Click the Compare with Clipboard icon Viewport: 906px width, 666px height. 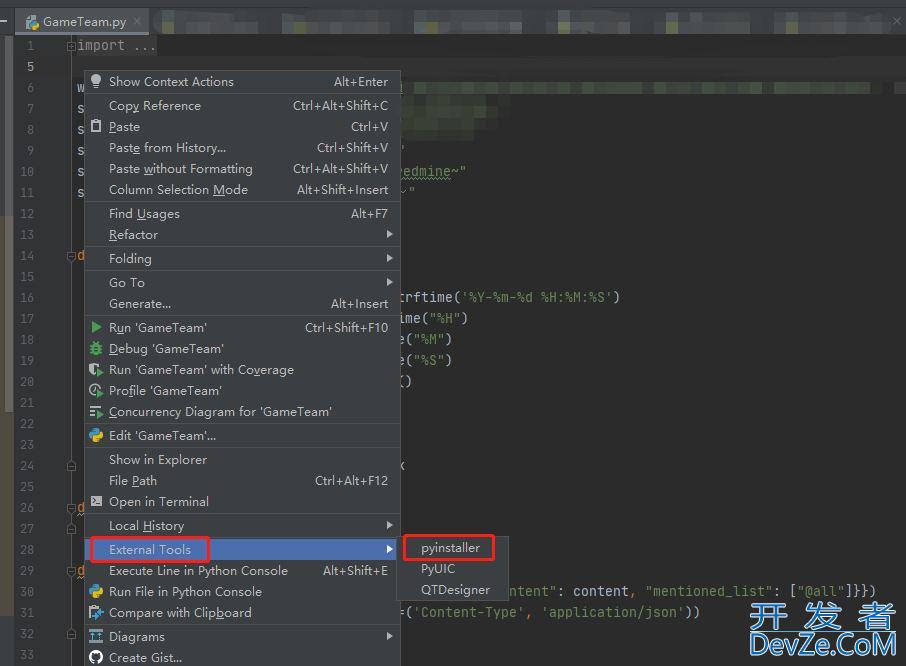pyautogui.click(x=96, y=612)
